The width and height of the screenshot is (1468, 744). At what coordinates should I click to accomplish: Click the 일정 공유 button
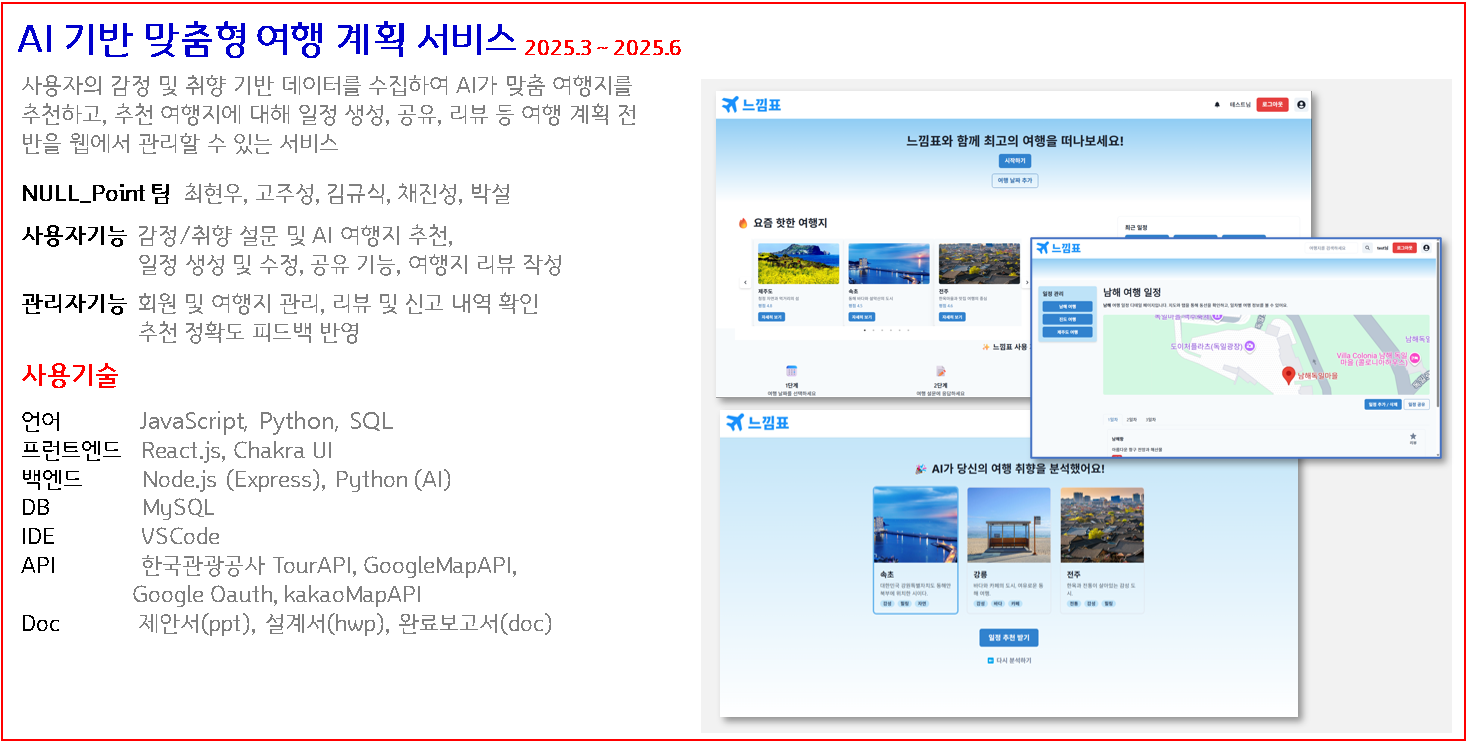pos(1418,404)
